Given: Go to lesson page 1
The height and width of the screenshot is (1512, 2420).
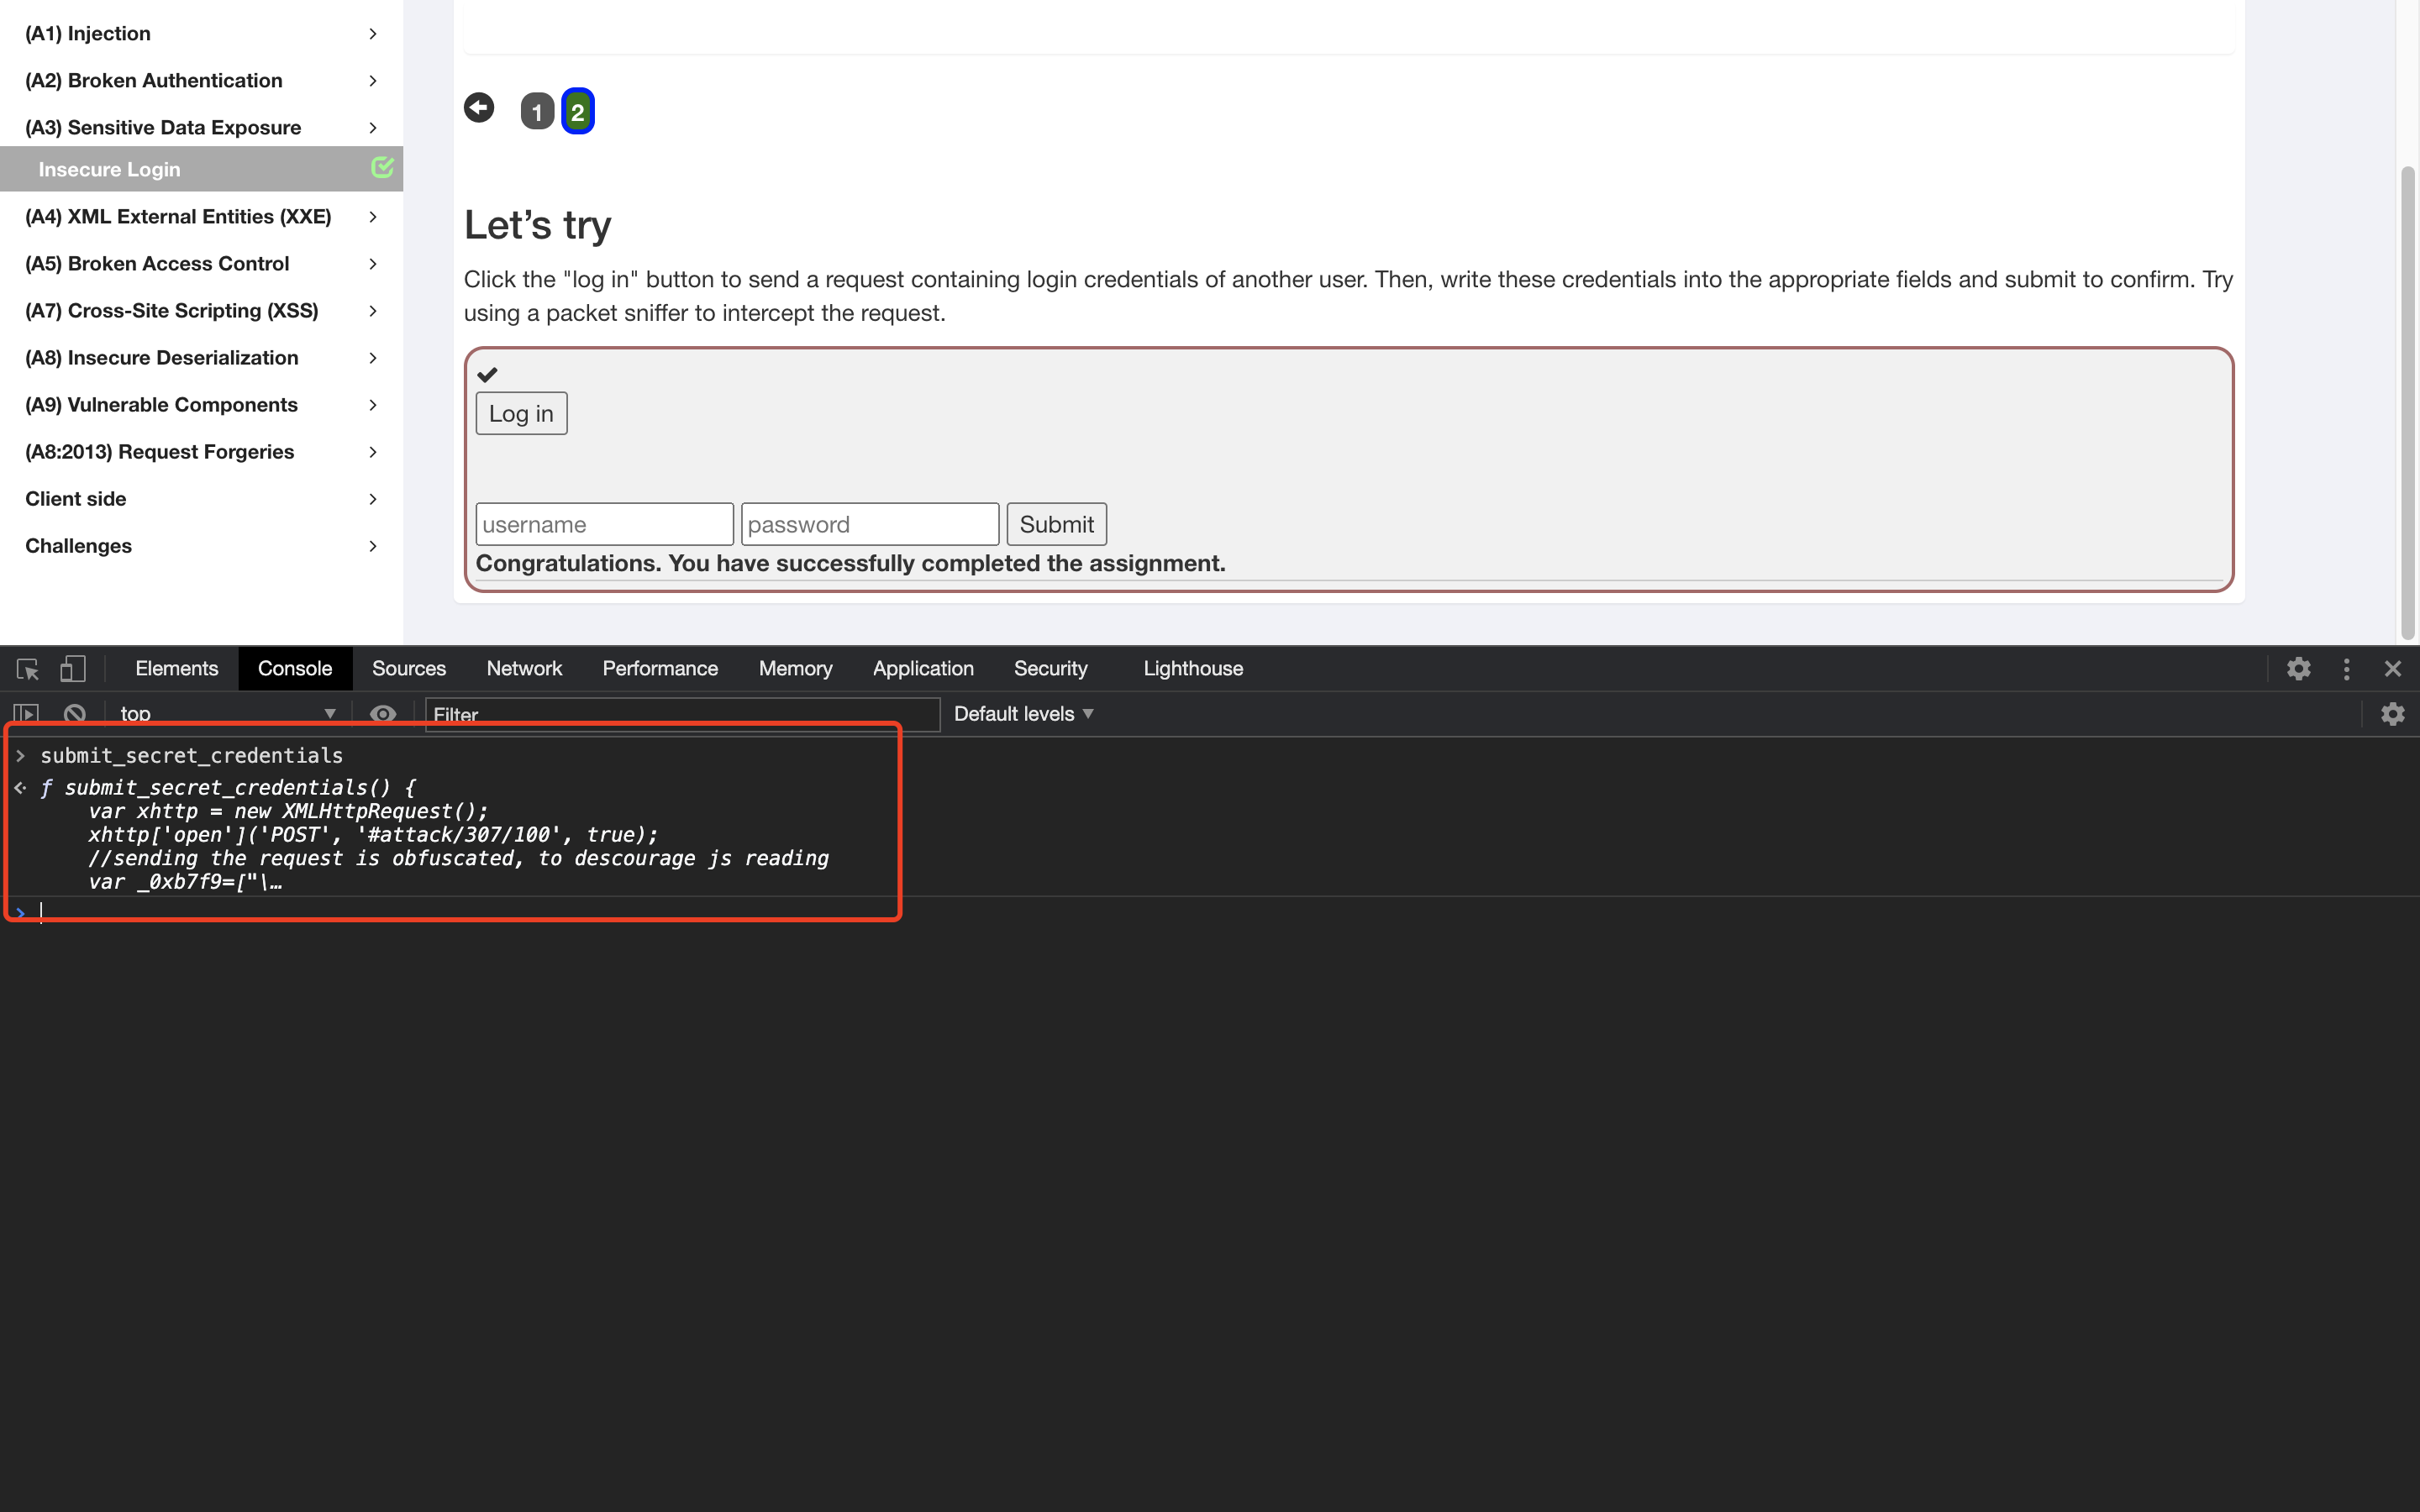Looking at the screenshot, I should (x=537, y=111).
